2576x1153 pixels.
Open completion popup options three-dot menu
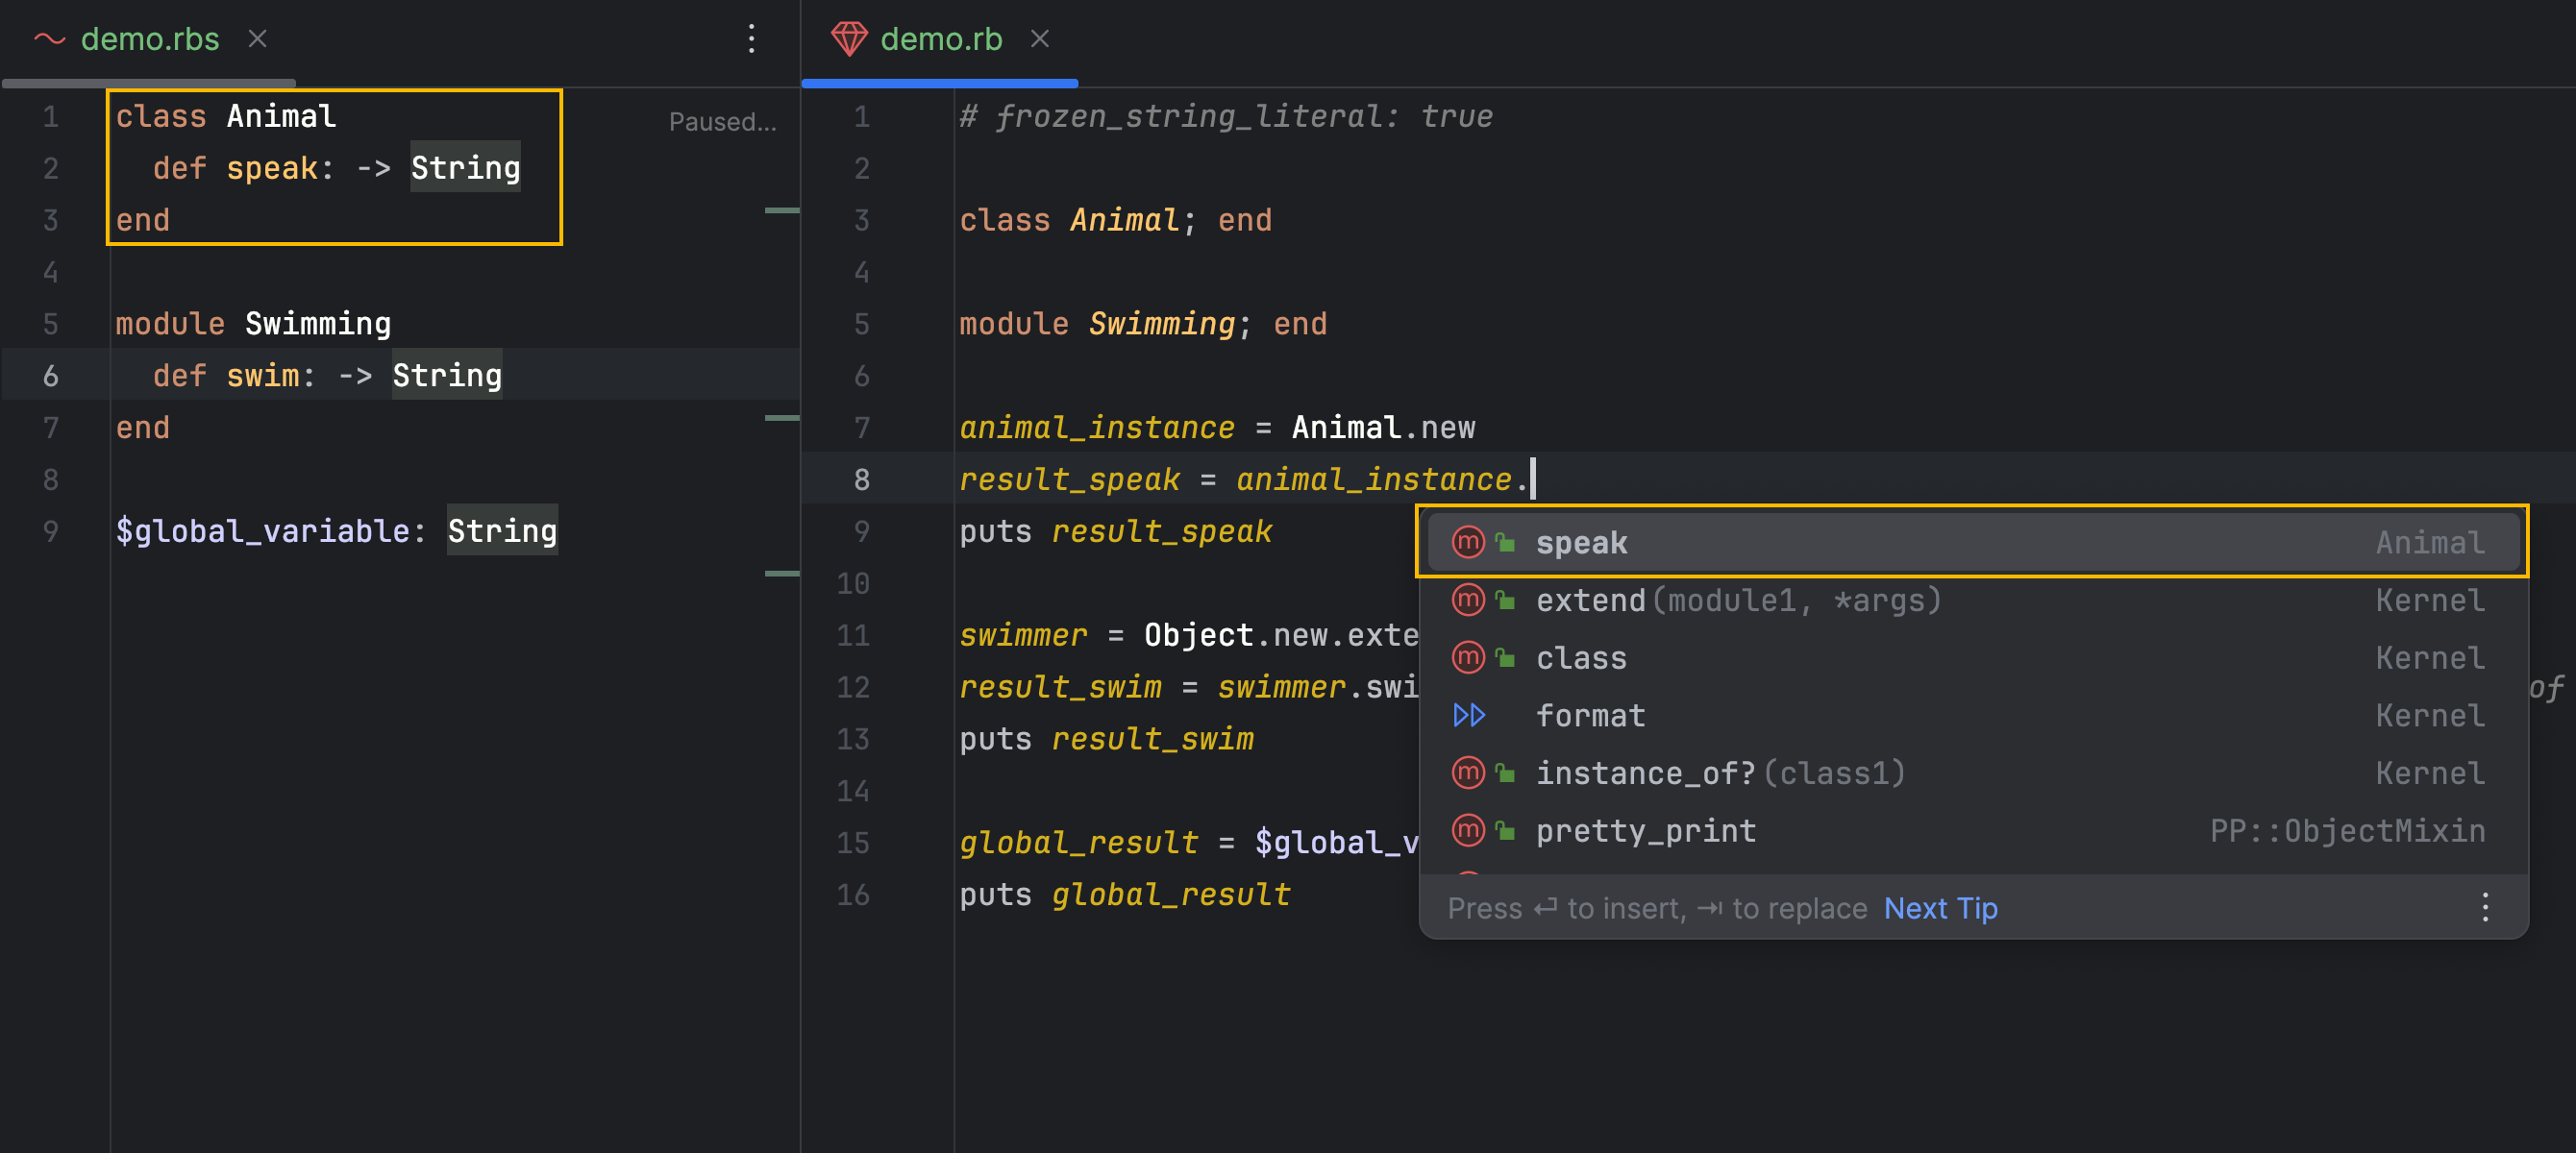[2484, 907]
